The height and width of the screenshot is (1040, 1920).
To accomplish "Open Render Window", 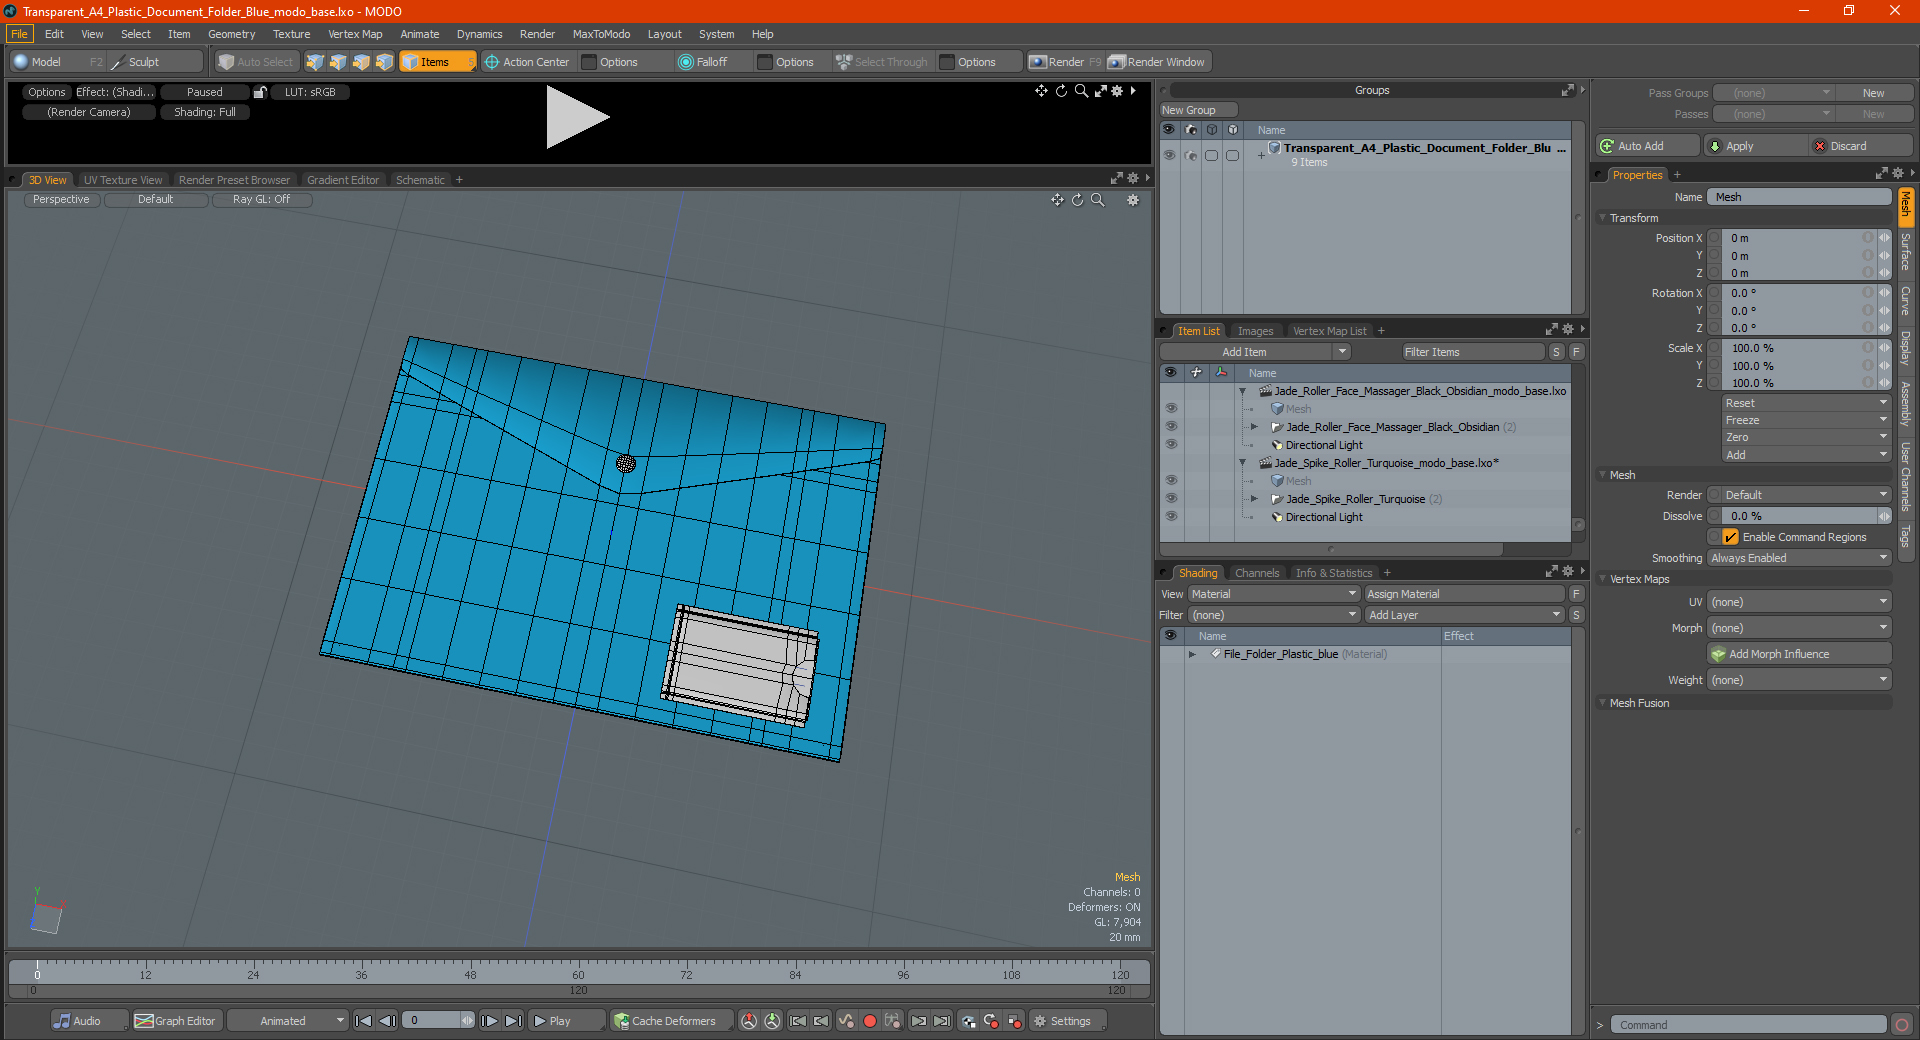I will [x=1158, y=62].
